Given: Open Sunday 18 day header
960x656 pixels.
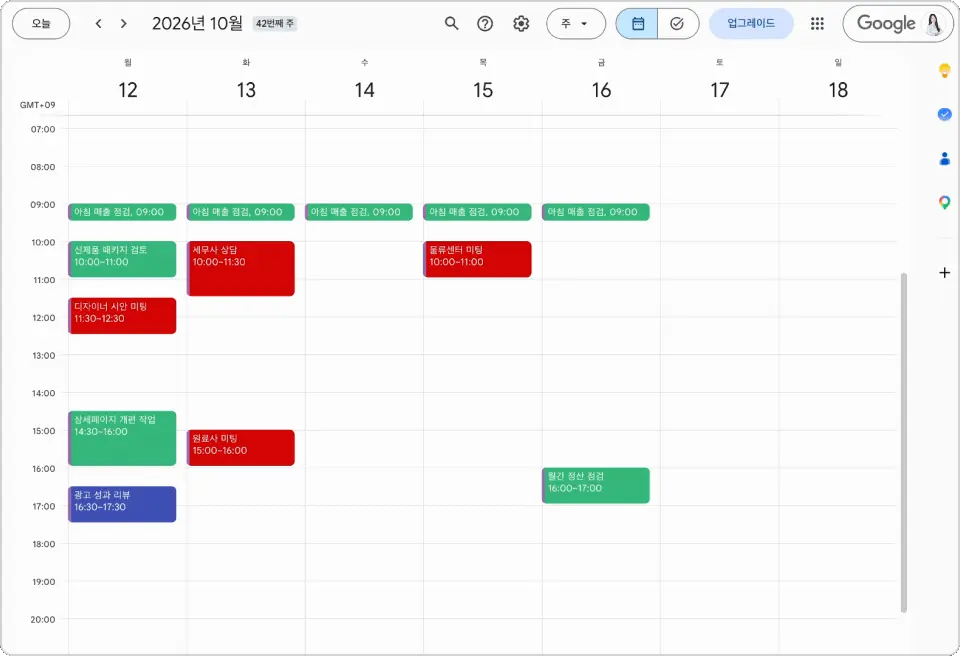Looking at the screenshot, I should pos(838,90).
